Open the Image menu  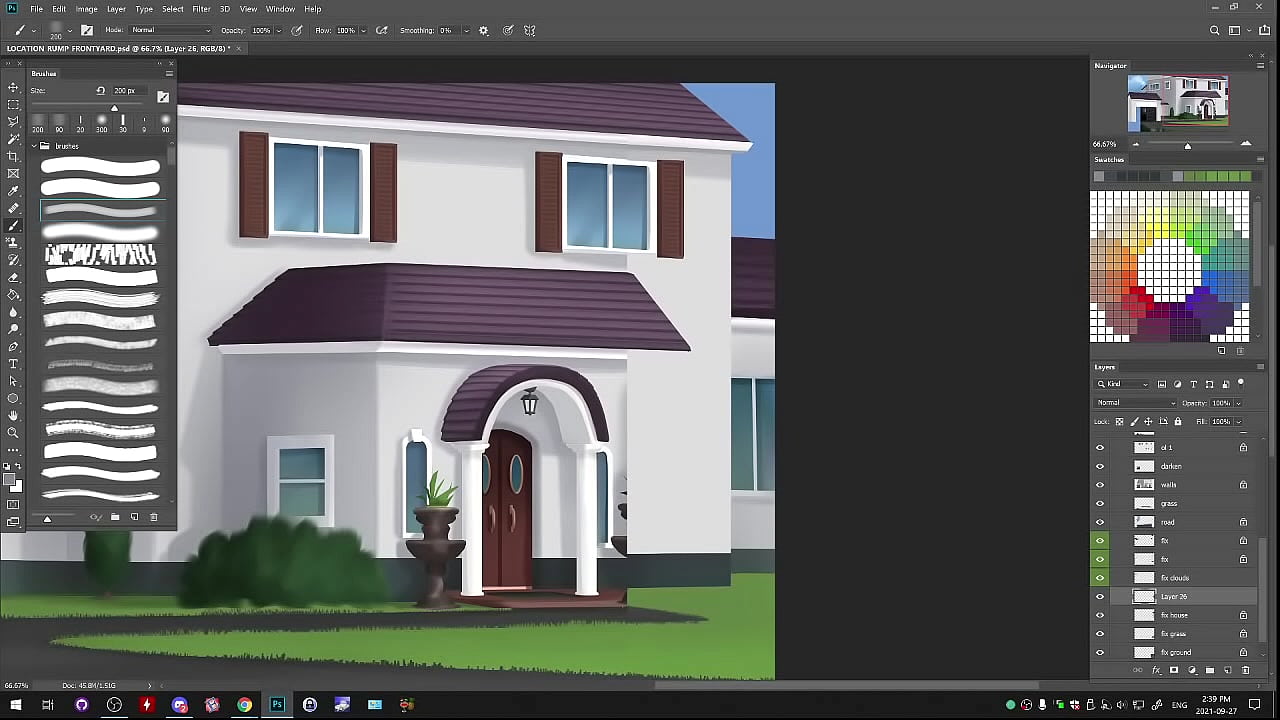87,9
